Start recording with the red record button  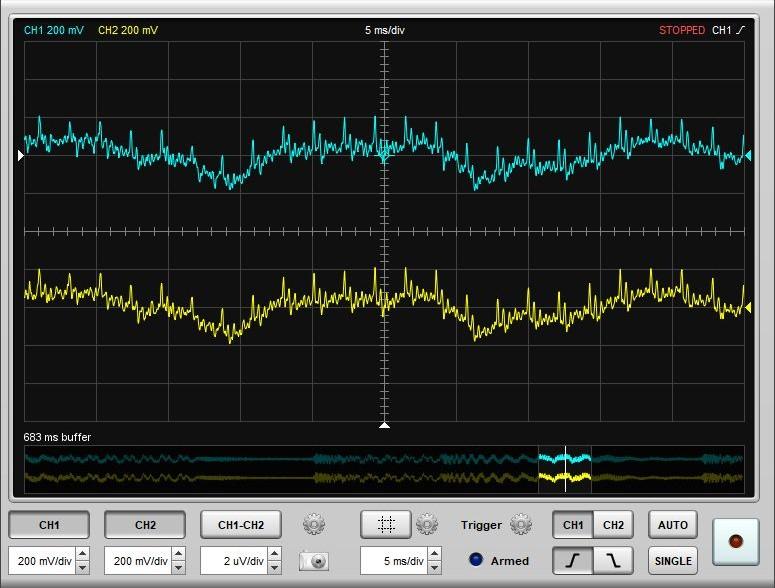pyautogui.click(x=735, y=542)
